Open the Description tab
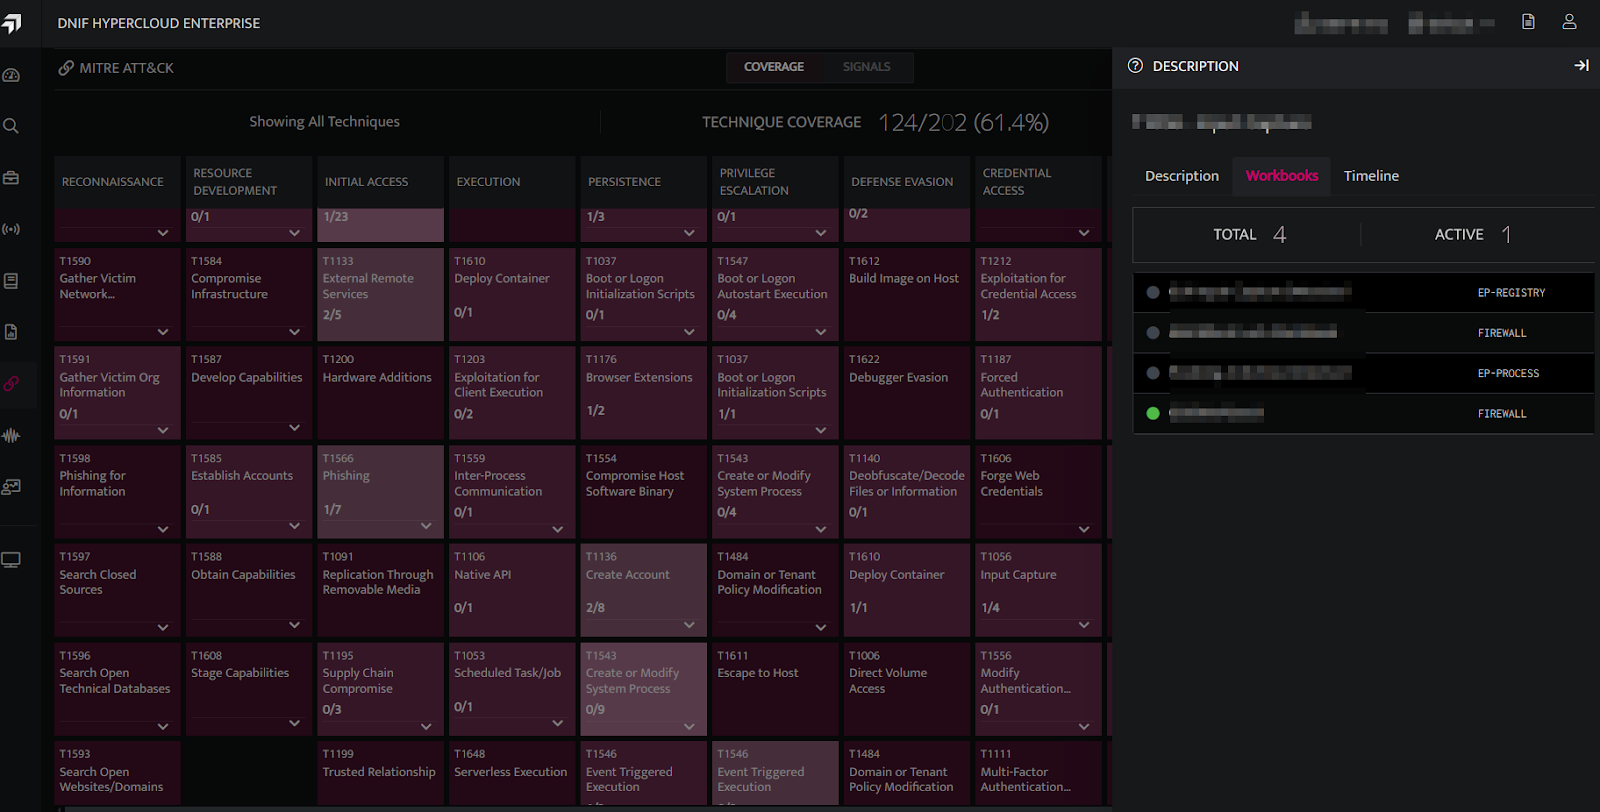 [1182, 176]
